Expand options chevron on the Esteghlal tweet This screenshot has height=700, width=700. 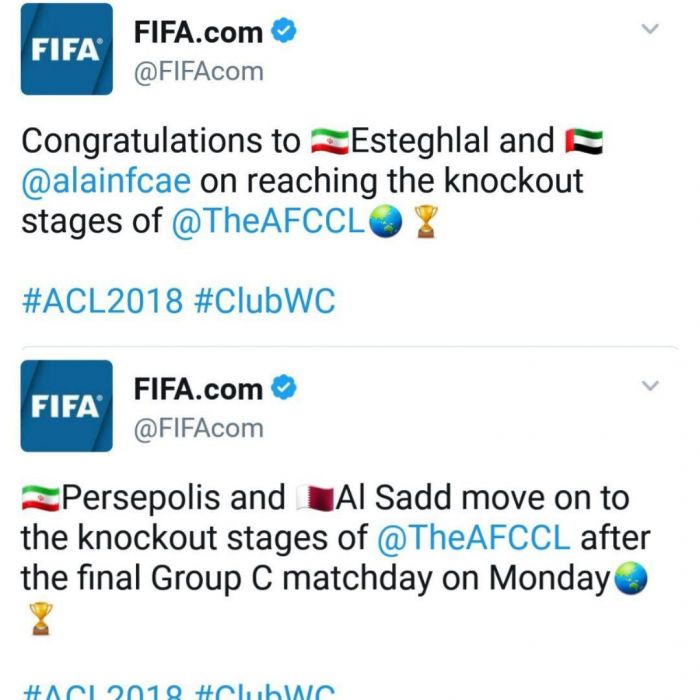(651, 30)
